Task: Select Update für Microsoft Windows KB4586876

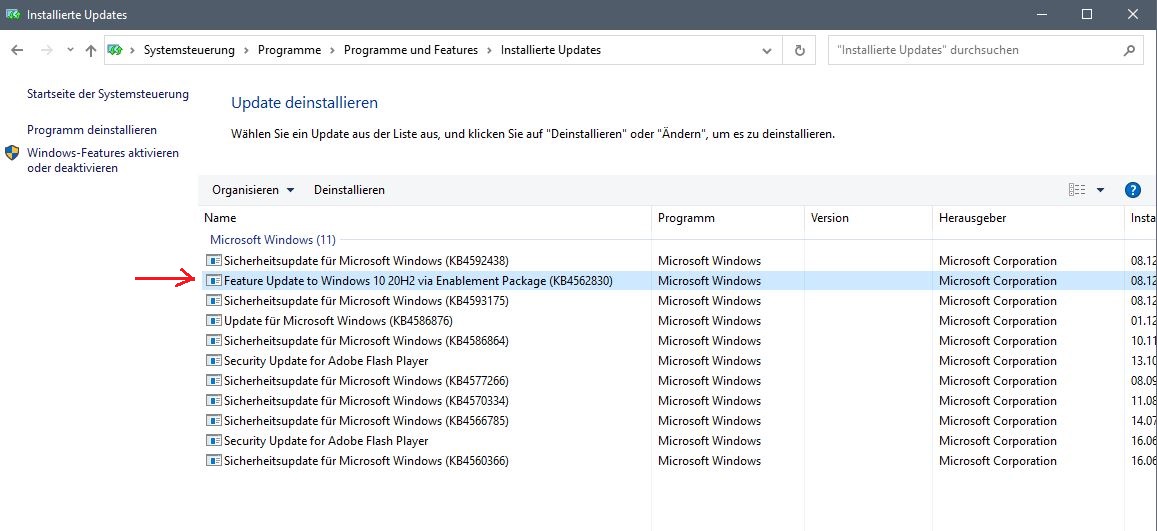Action: tap(678, 321)
